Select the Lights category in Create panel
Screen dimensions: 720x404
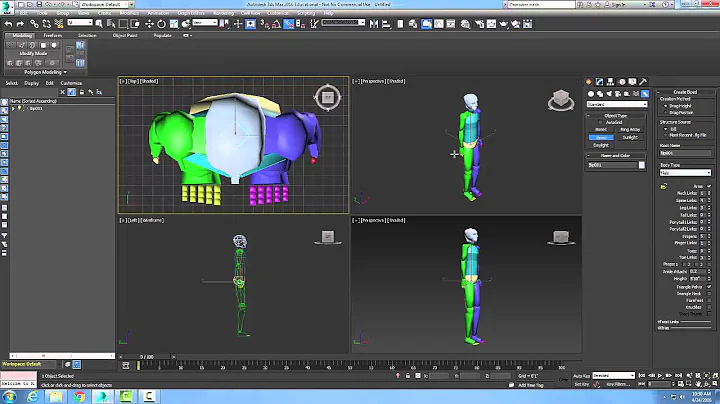(609, 94)
